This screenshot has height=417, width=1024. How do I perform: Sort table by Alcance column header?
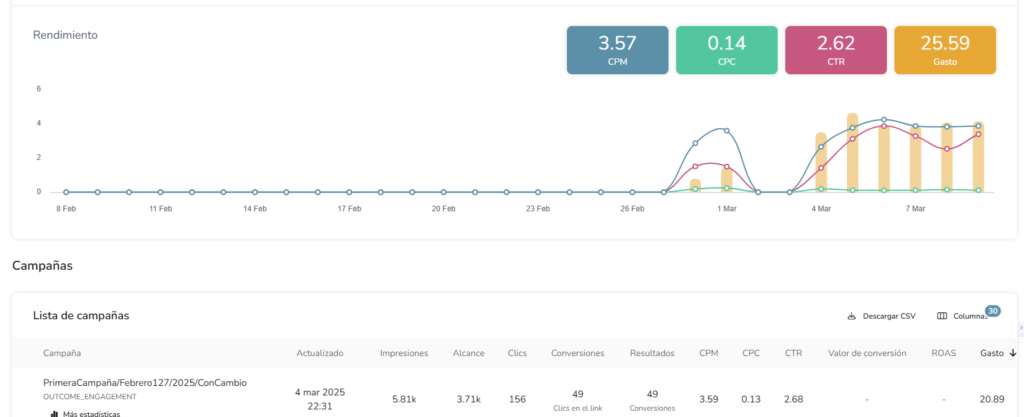click(467, 353)
